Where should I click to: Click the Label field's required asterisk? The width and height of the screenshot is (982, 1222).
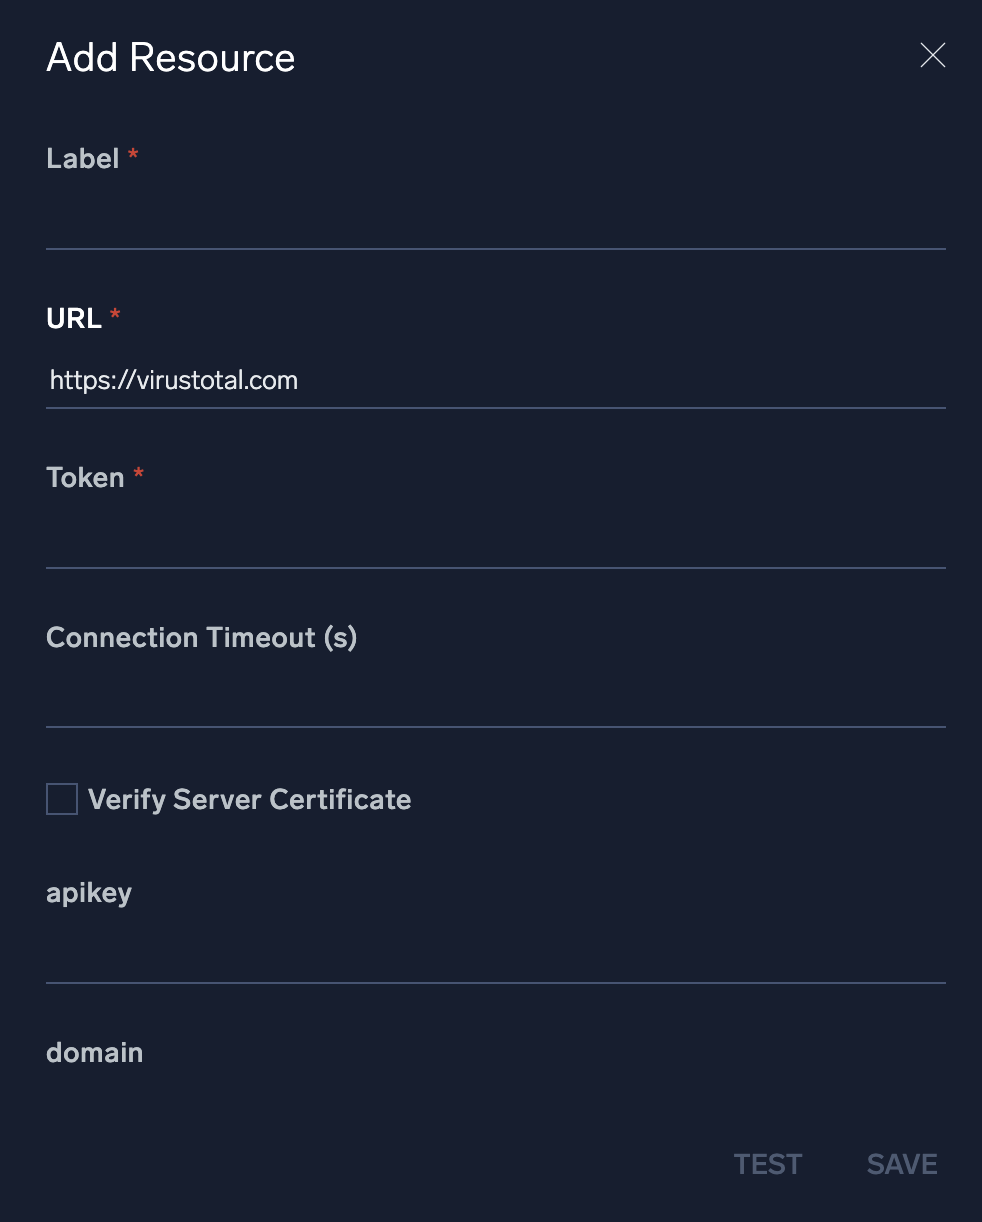pos(132,155)
